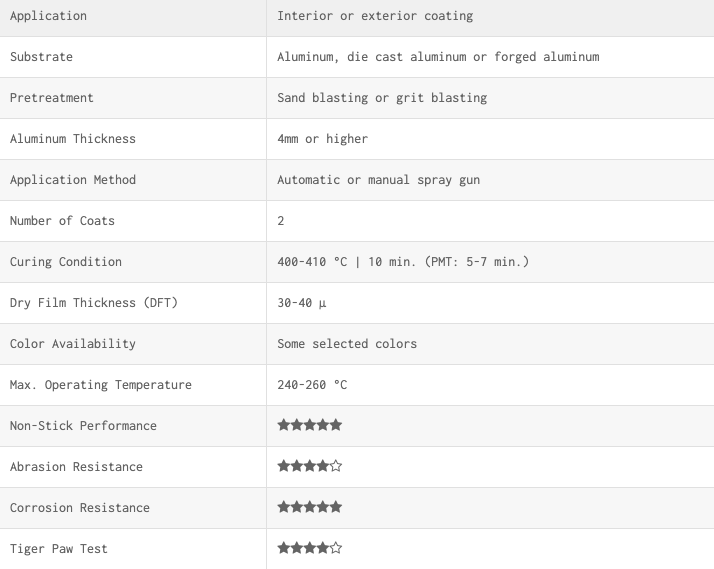Image resolution: width=714 pixels, height=569 pixels.
Task: Click the Tiger Paw Test star rating
Action: (x=310, y=548)
